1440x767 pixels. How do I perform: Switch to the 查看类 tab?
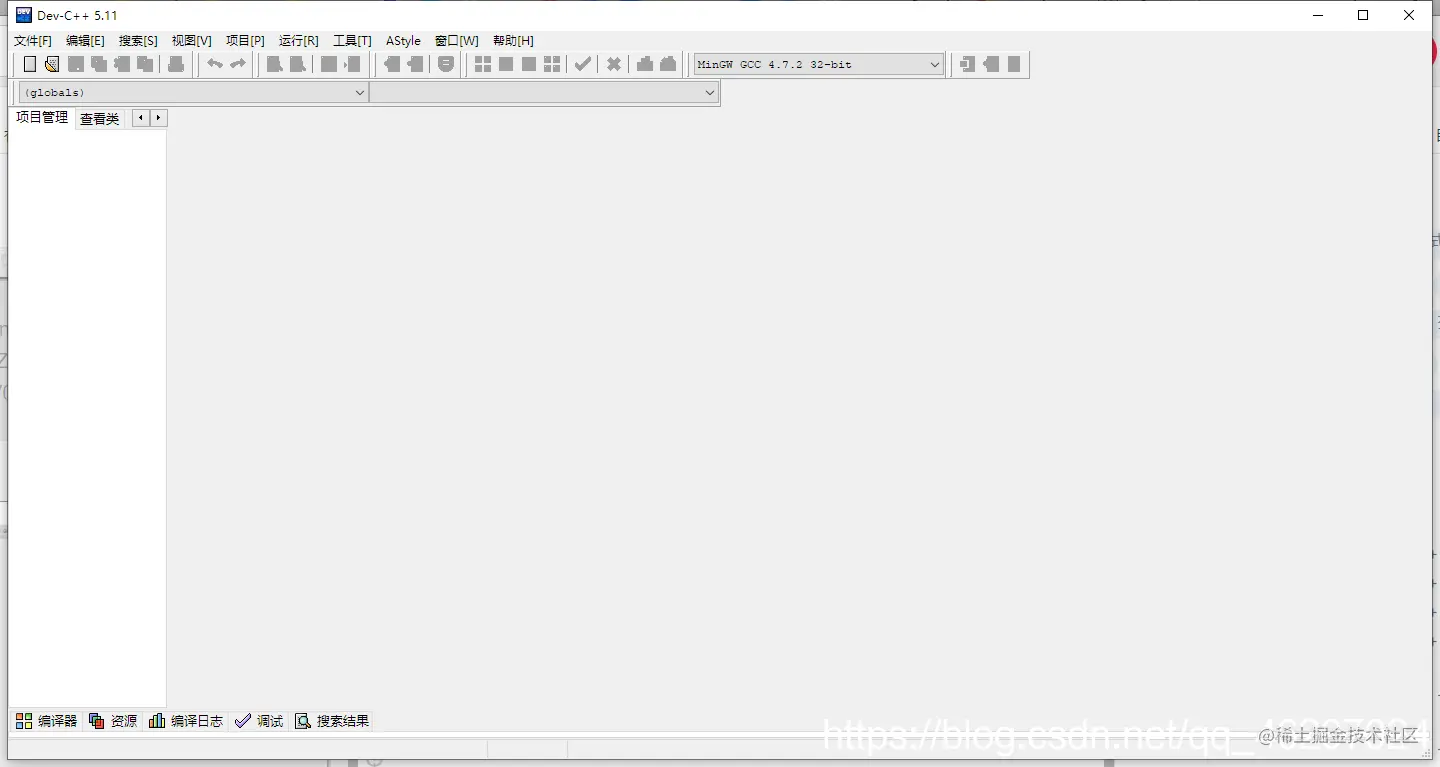coord(100,119)
